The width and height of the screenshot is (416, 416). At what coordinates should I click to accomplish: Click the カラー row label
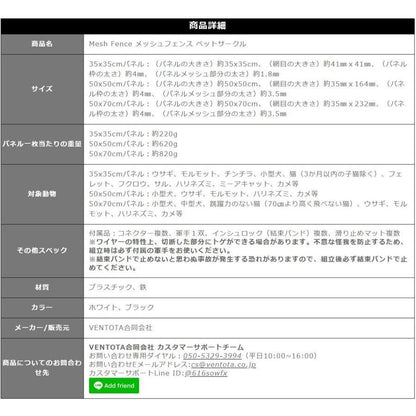pyautogui.click(x=42, y=307)
